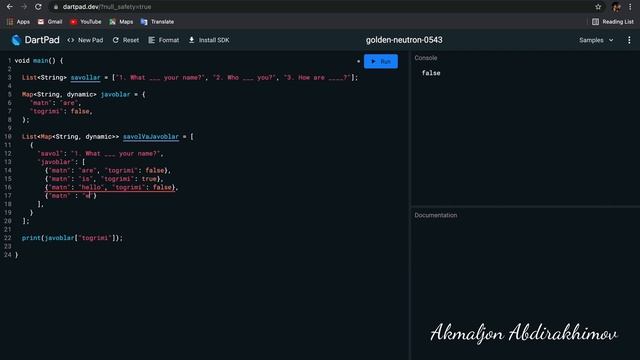Click the savollar variable name

85,78
